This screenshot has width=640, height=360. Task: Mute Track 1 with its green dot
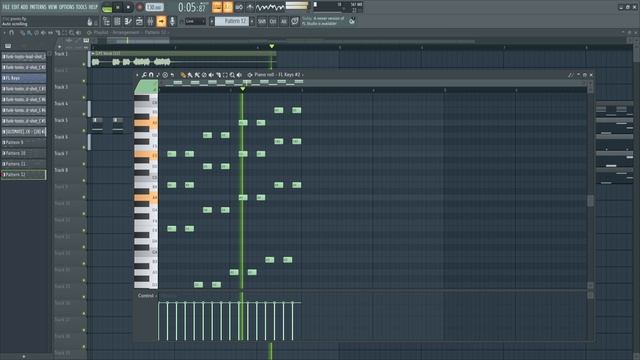click(84, 64)
